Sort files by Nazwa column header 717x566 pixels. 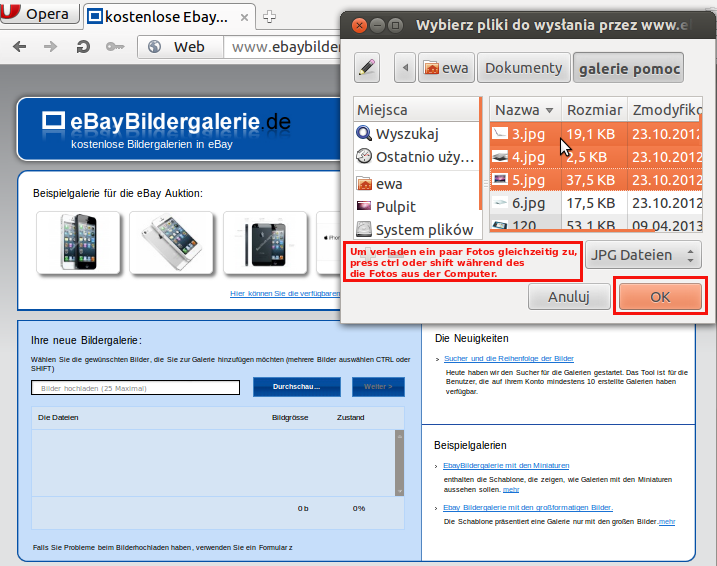pos(525,110)
